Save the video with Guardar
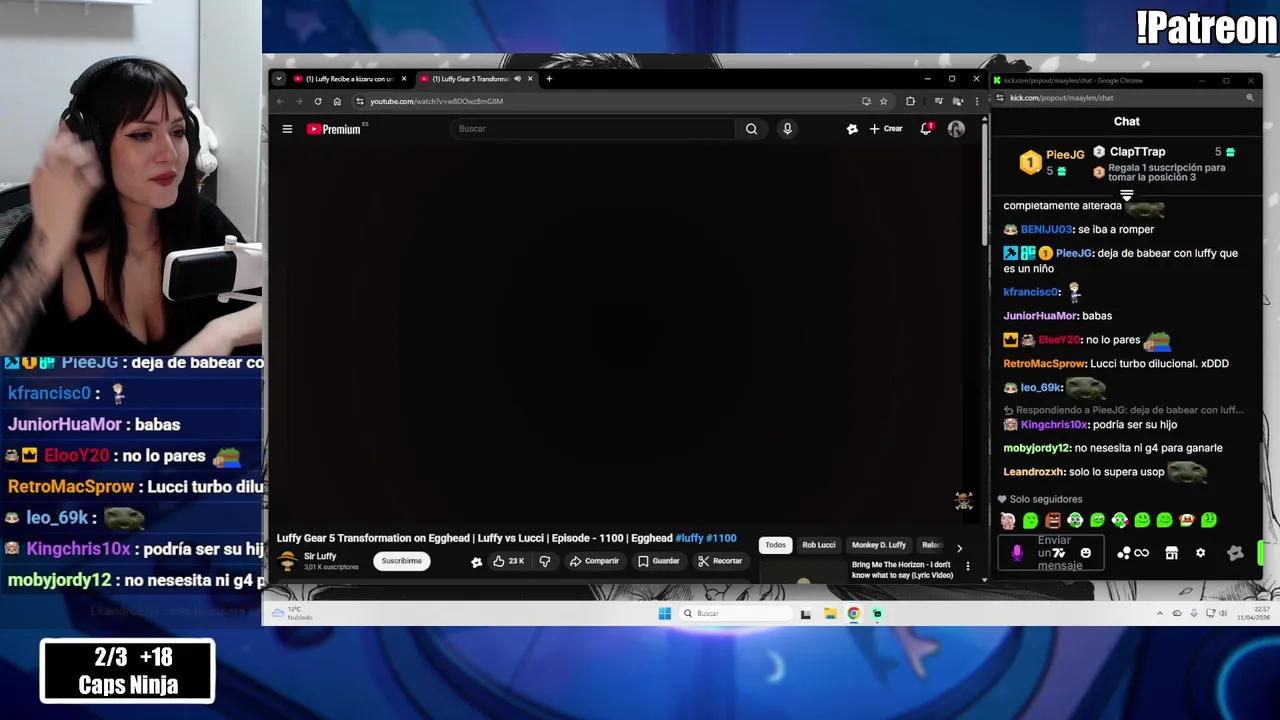Image resolution: width=1280 pixels, height=720 pixels. [659, 561]
